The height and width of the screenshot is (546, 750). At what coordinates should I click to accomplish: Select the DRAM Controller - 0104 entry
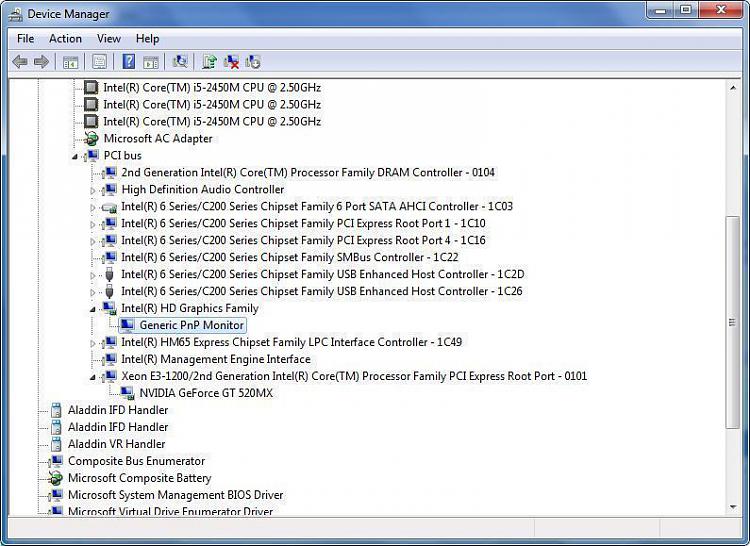(x=308, y=173)
